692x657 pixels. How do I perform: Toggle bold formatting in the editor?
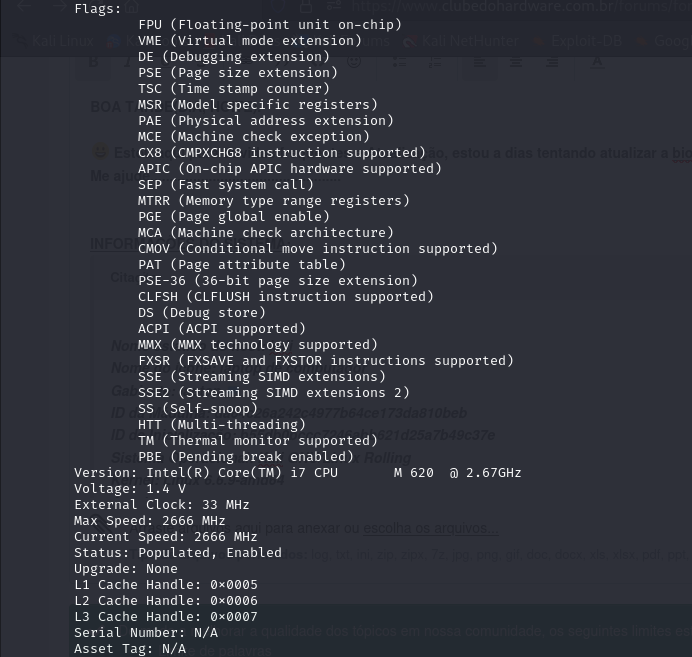point(94,62)
